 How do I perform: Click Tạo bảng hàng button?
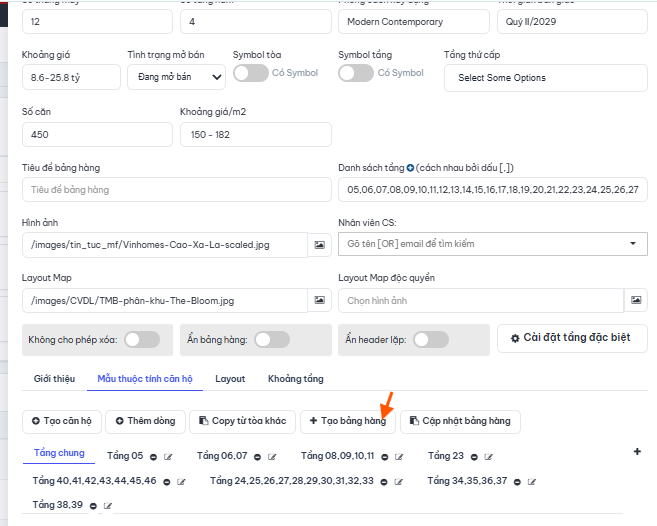click(x=348, y=421)
